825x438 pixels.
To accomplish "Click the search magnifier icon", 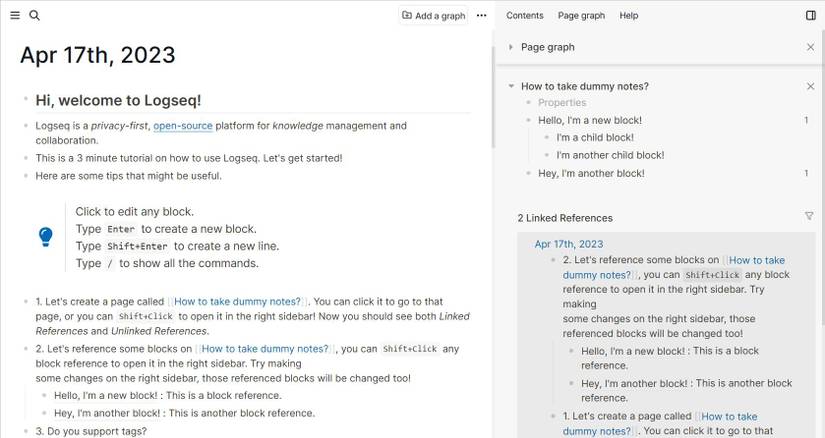I will click(34, 15).
